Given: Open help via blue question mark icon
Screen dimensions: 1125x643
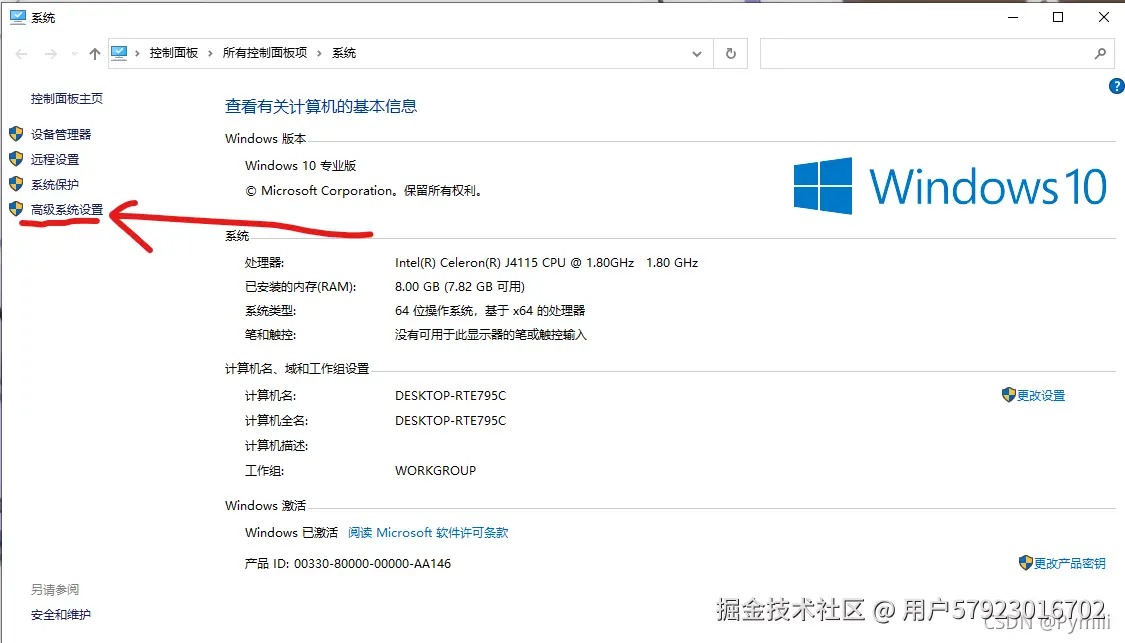Looking at the screenshot, I should (1116, 86).
